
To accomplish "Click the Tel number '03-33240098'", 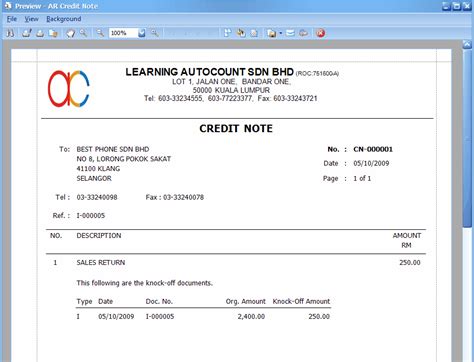I will point(97,197).
